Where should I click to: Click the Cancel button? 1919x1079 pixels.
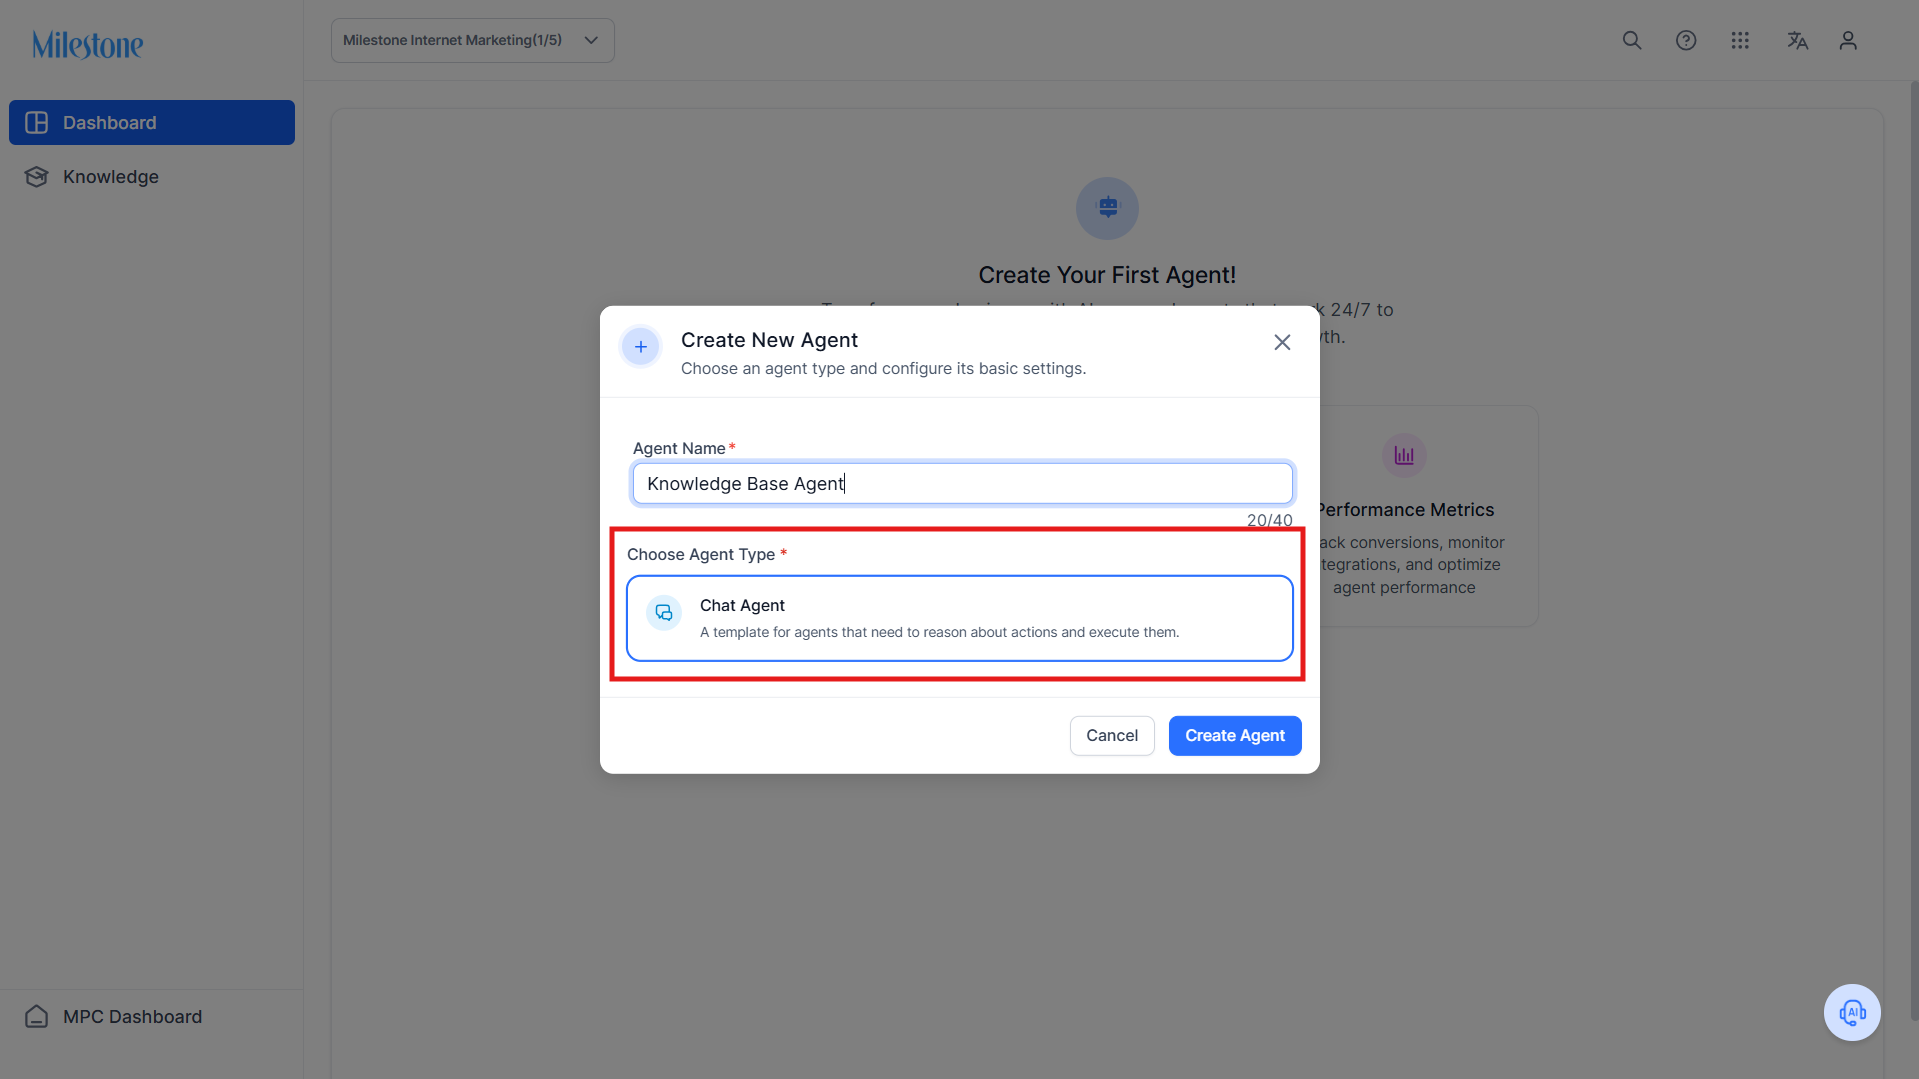1112,735
